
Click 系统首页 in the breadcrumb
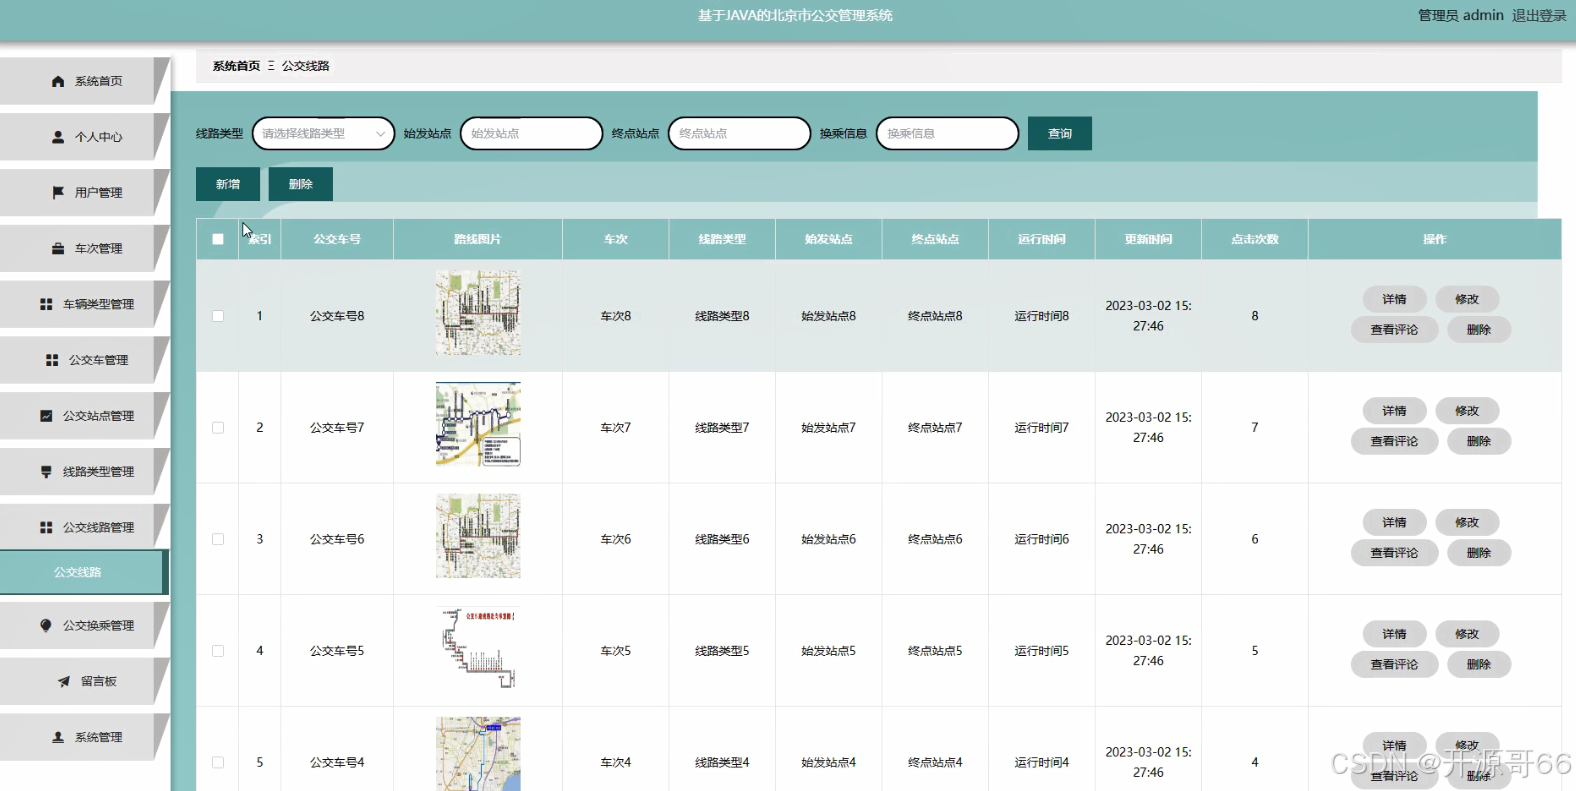pyautogui.click(x=236, y=66)
